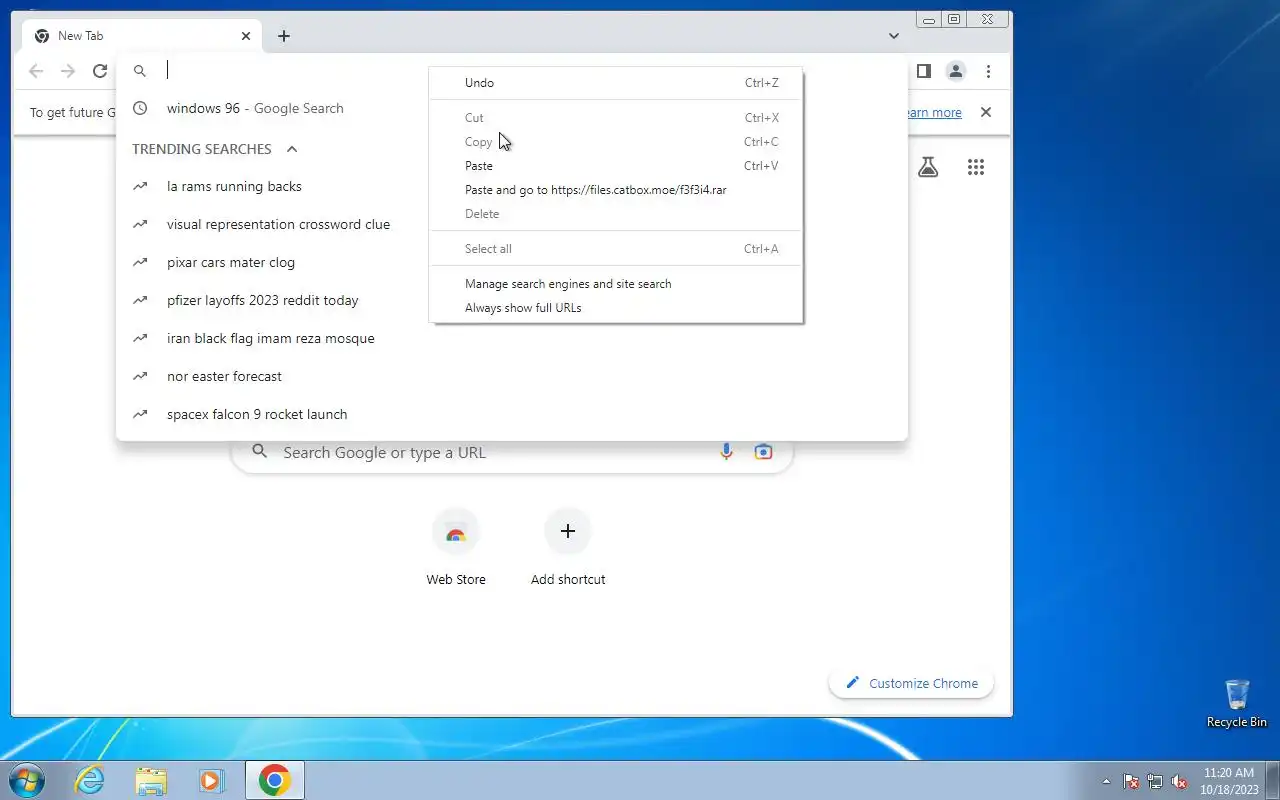Click the Search Google or type a URL box
Image resolution: width=1280 pixels, height=800 pixels.
click(512, 452)
